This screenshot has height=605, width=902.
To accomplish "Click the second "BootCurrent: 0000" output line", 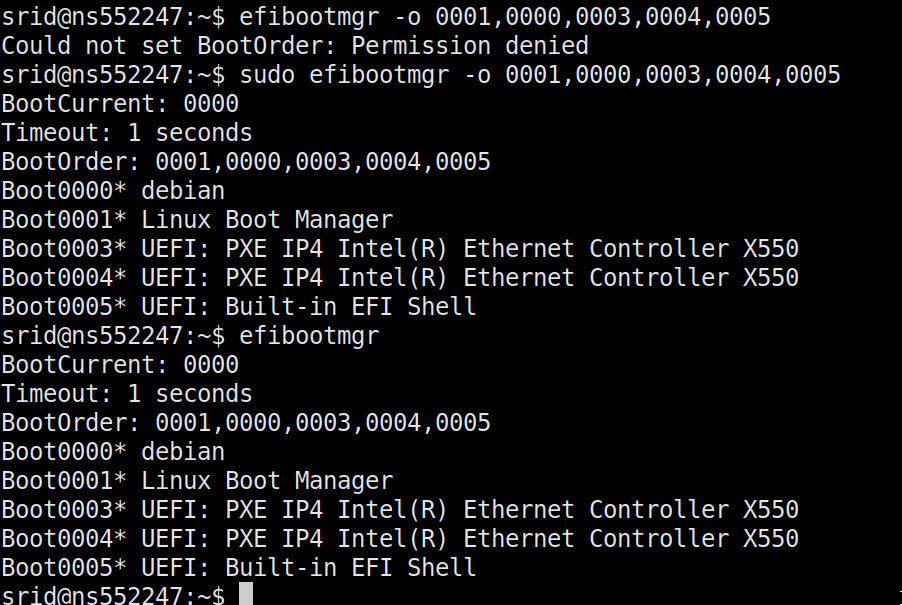I will (x=120, y=365).
